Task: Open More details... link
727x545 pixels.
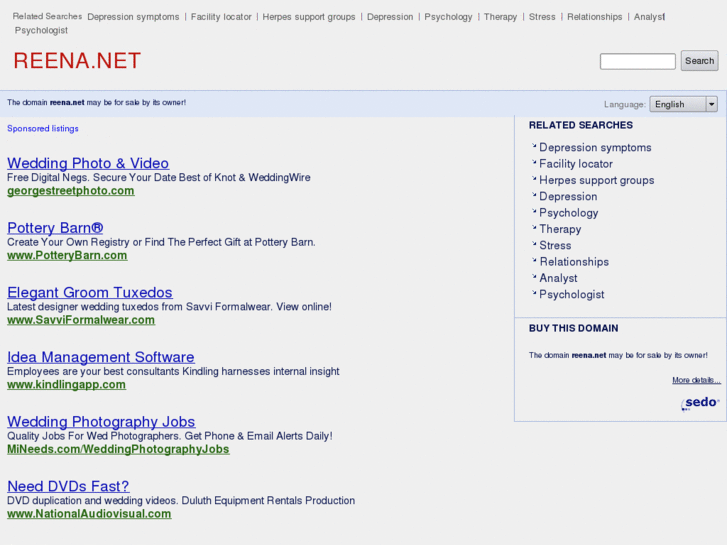Action: 696,380
